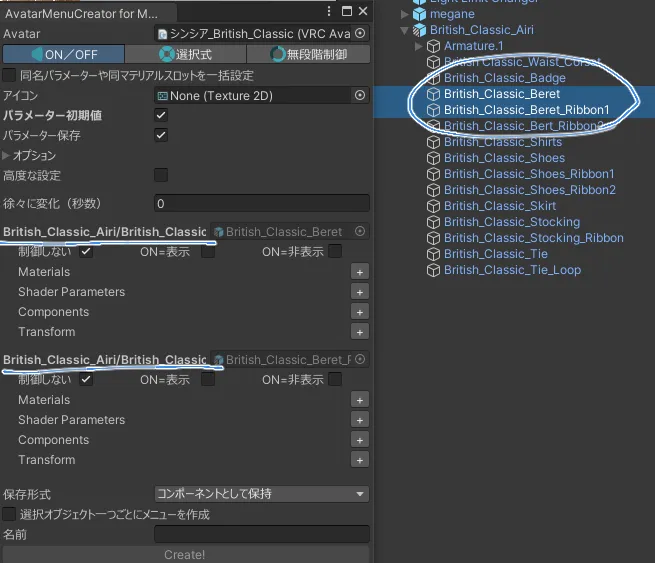Click the cube icon beside British_Classic_Tie

tap(434, 254)
